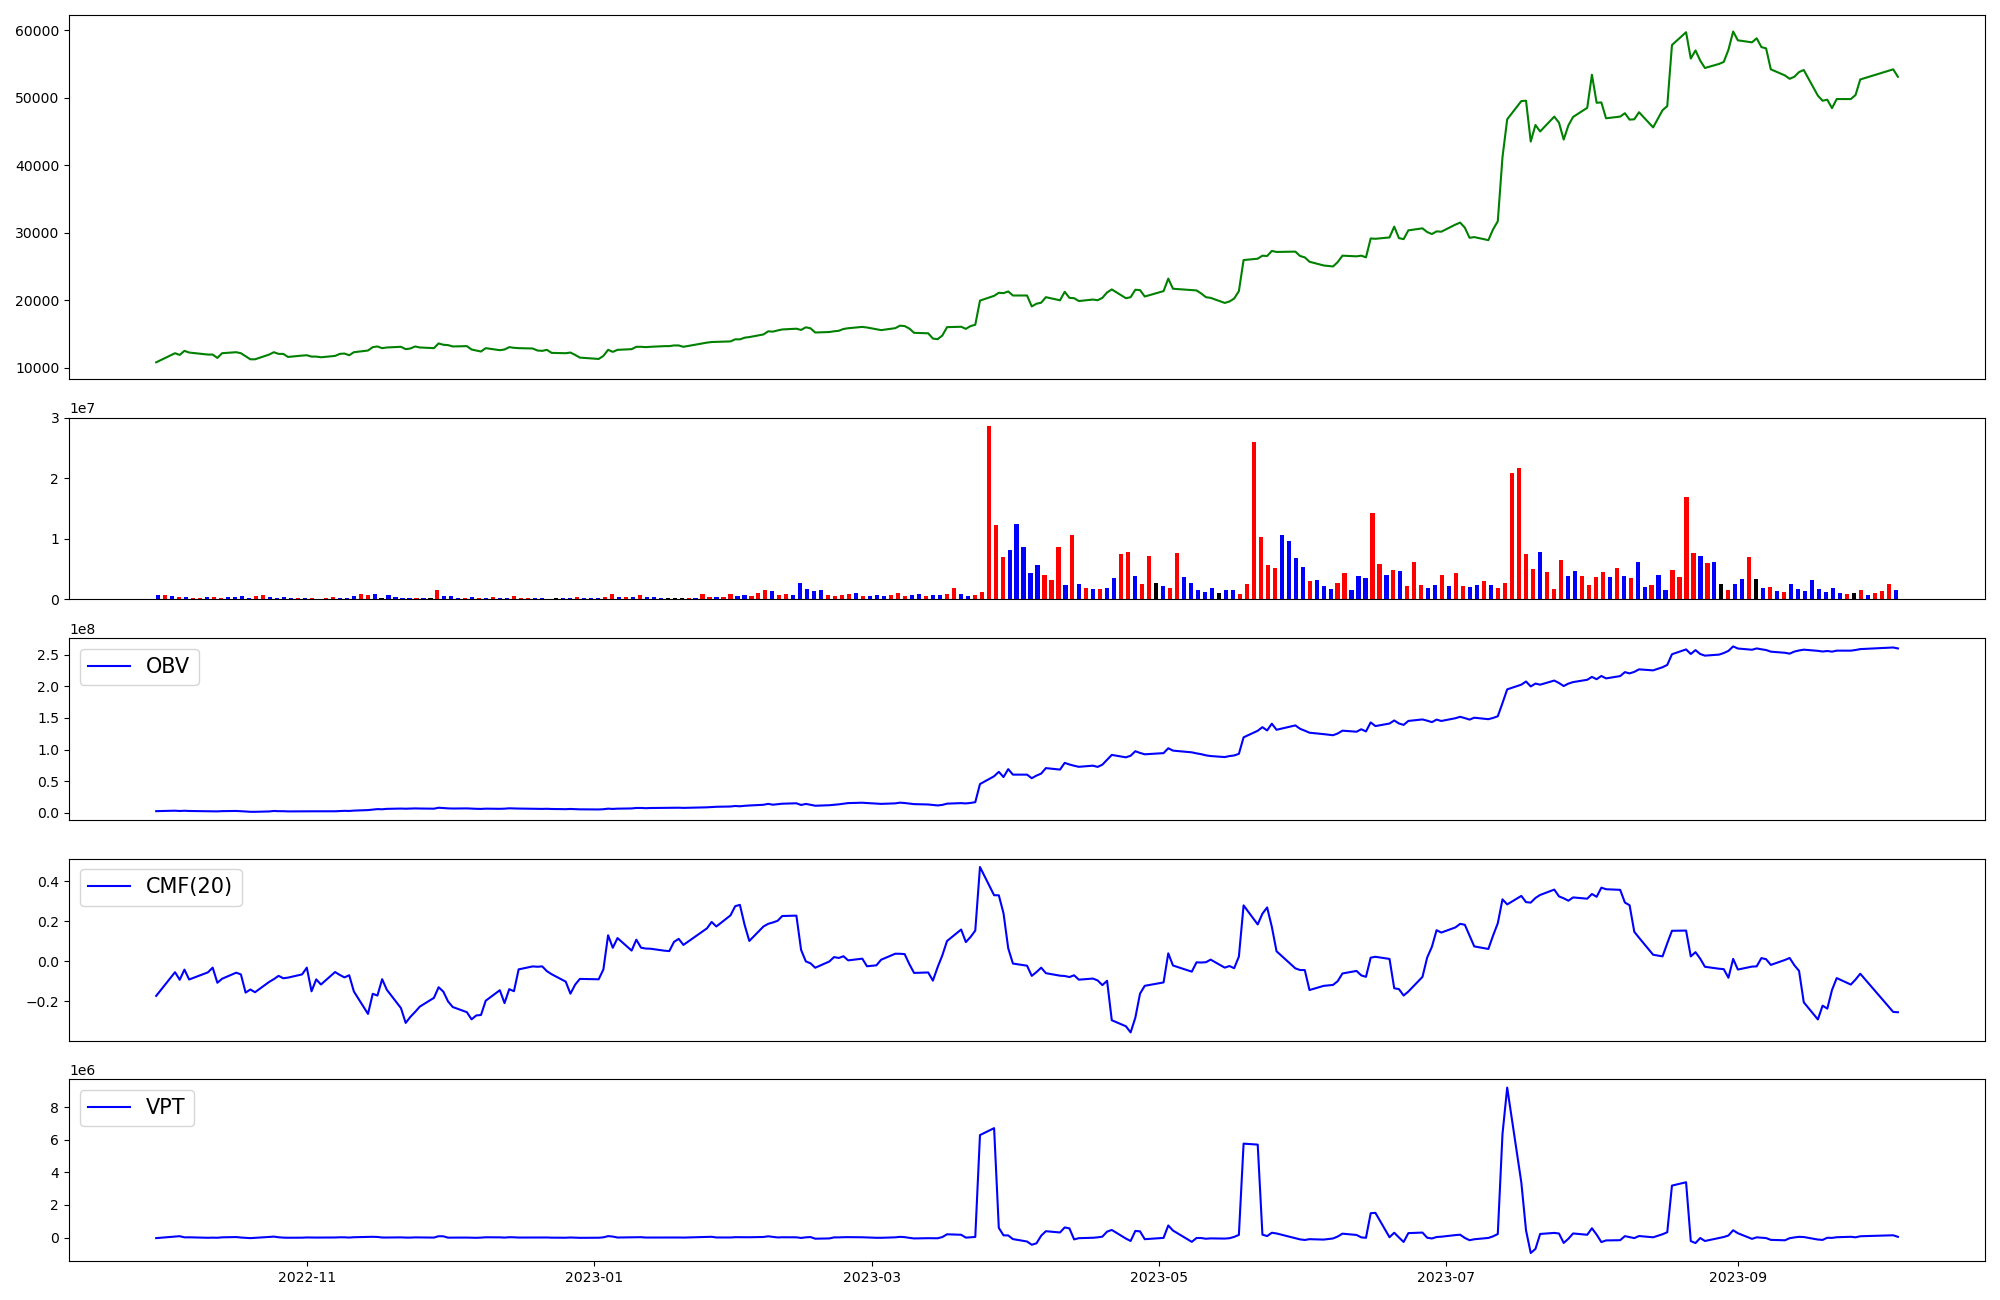Click the 2.5 tick on the OBV axis
Viewport: 2000px width, 1300px height.
(x=48, y=655)
